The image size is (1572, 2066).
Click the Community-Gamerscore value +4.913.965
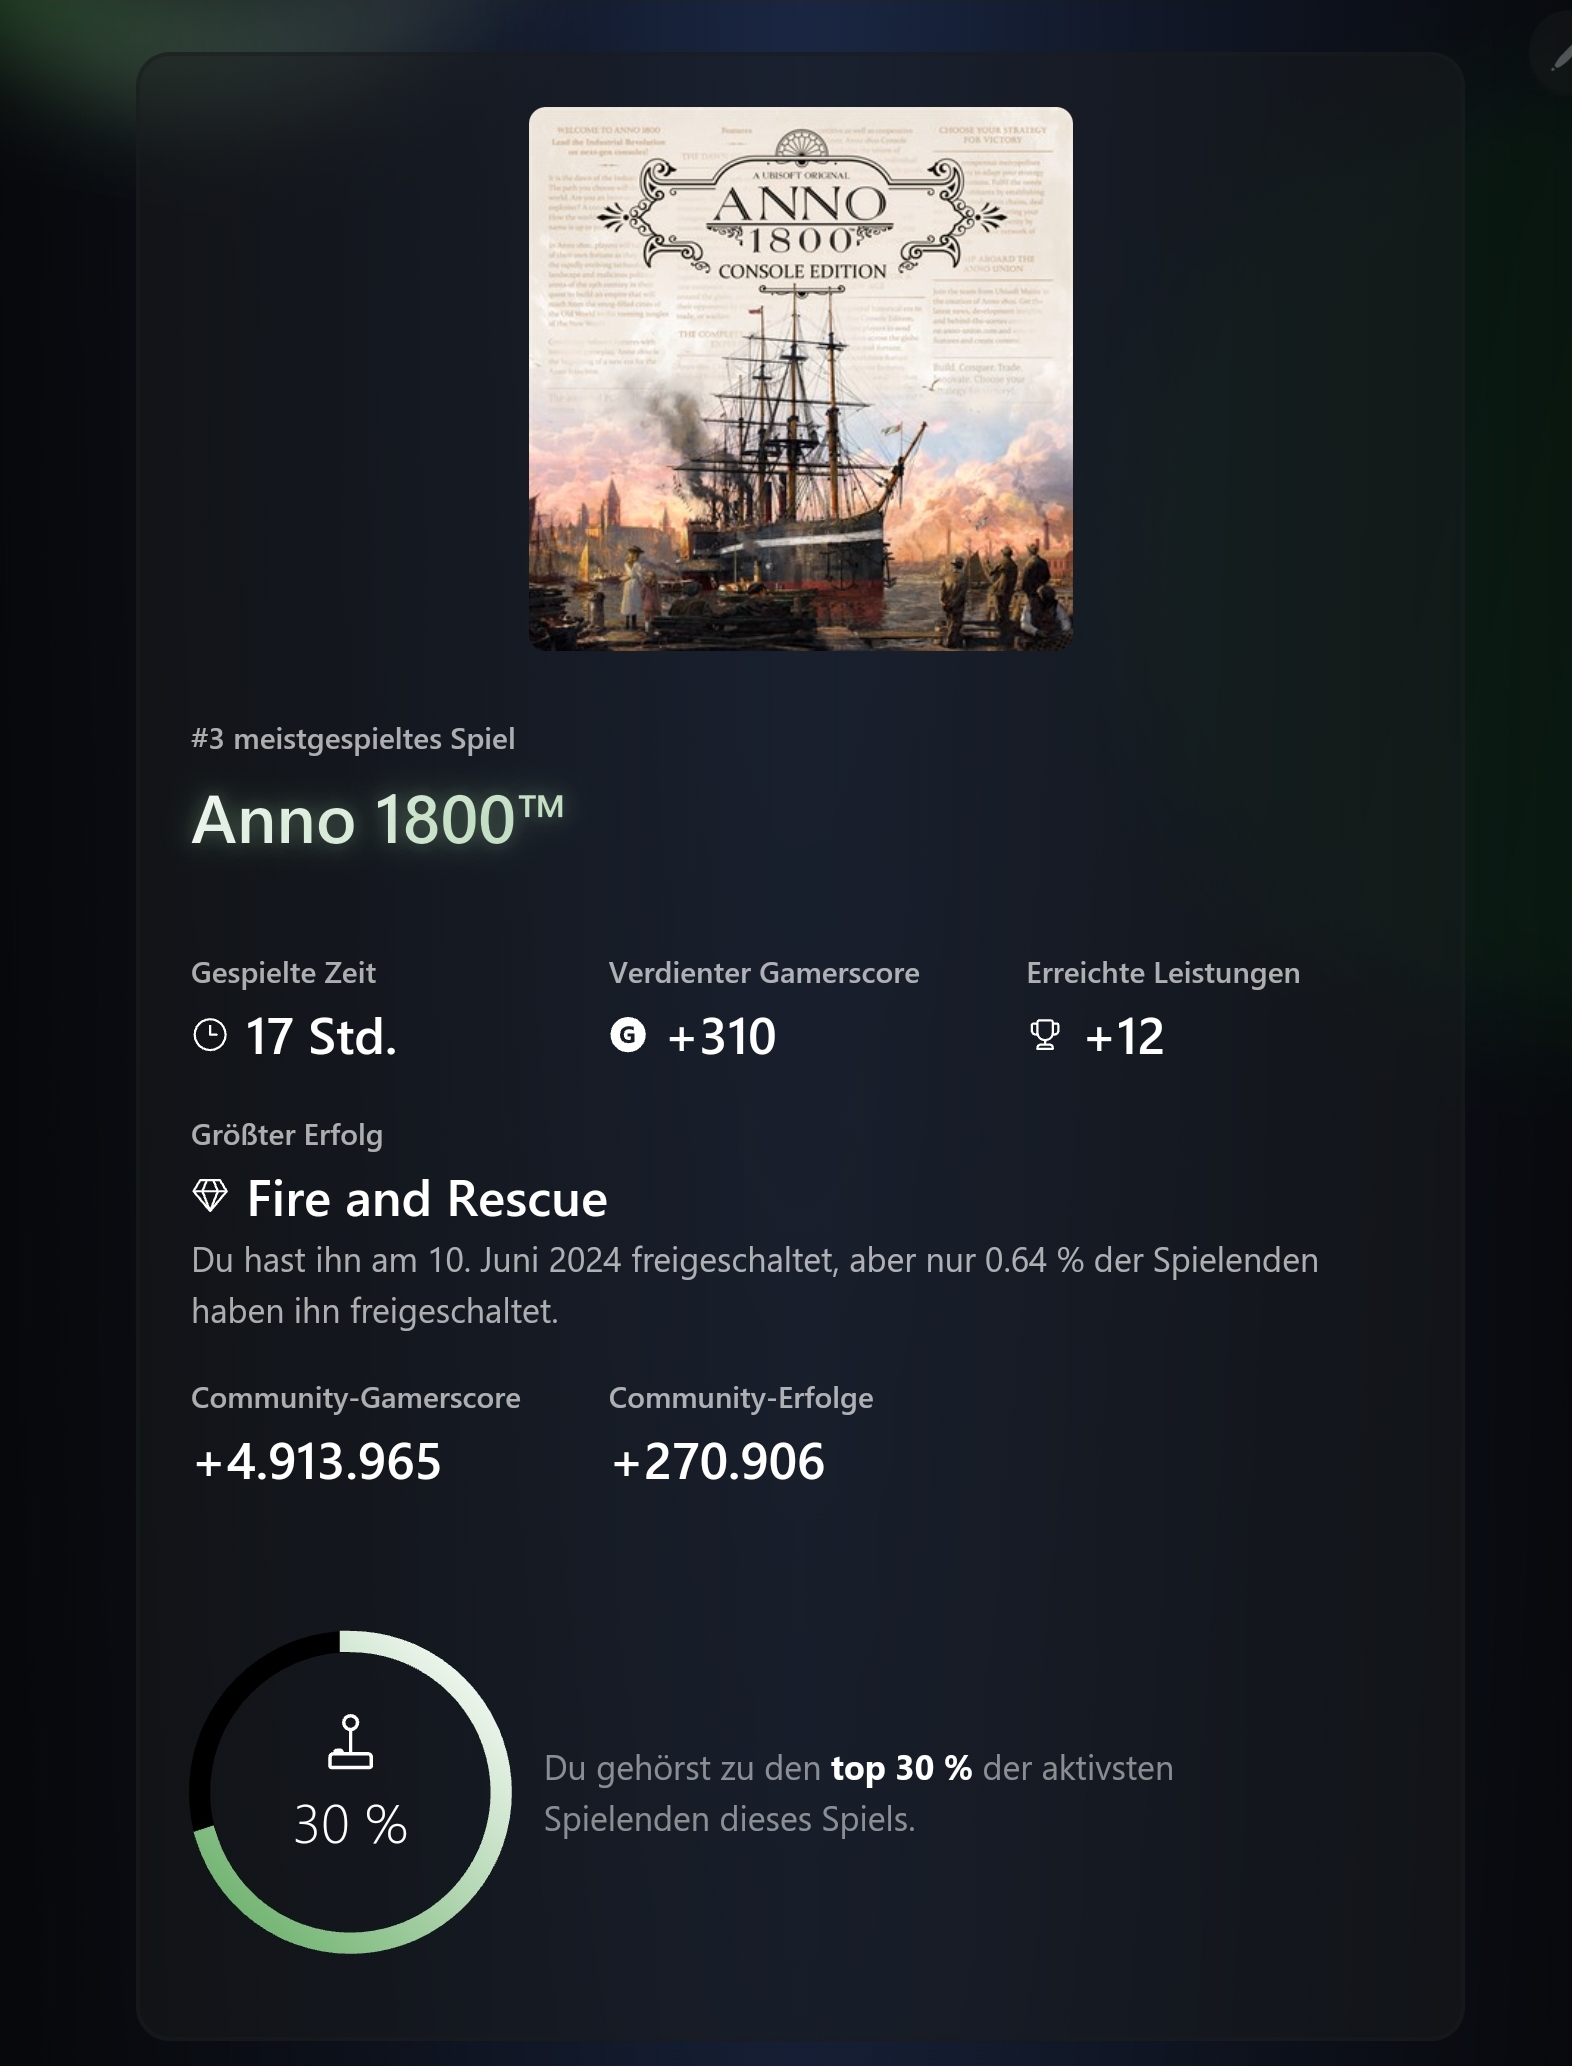(x=317, y=1461)
